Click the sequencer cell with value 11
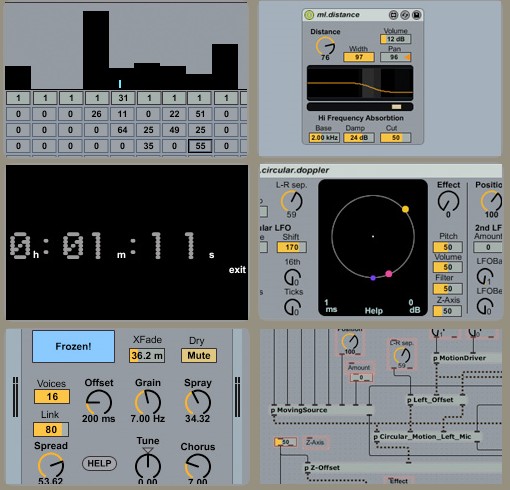Viewport: 510px width, 490px height. (x=122, y=114)
